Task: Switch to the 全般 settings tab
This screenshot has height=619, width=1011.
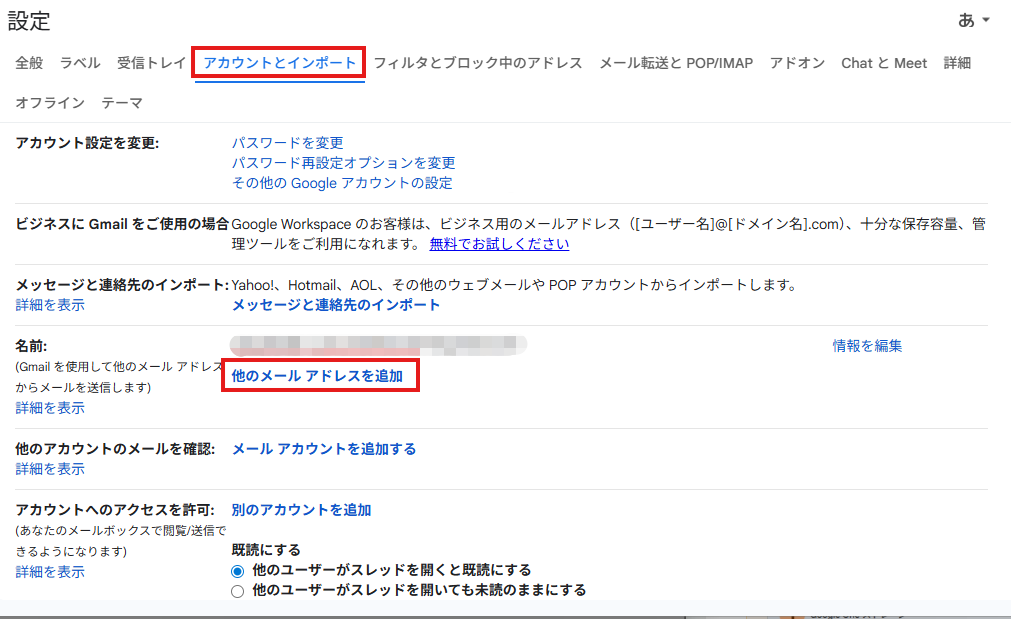Action: tap(29, 63)
